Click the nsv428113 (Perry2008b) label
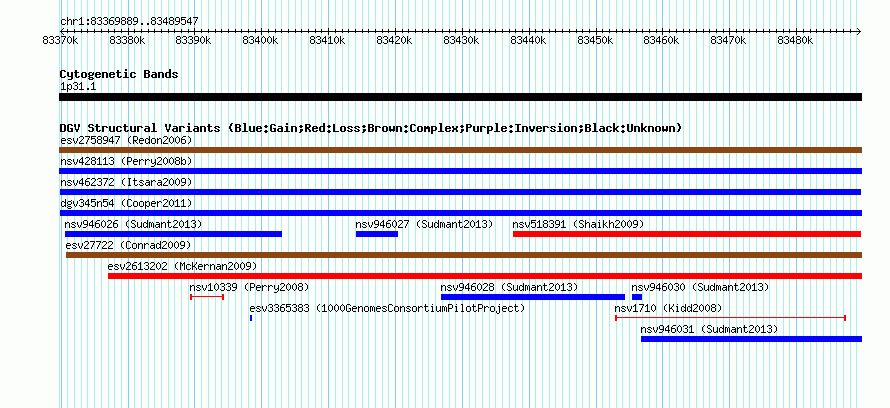The height and width of the screenshot is (408, 890). (x=126, y=161)
